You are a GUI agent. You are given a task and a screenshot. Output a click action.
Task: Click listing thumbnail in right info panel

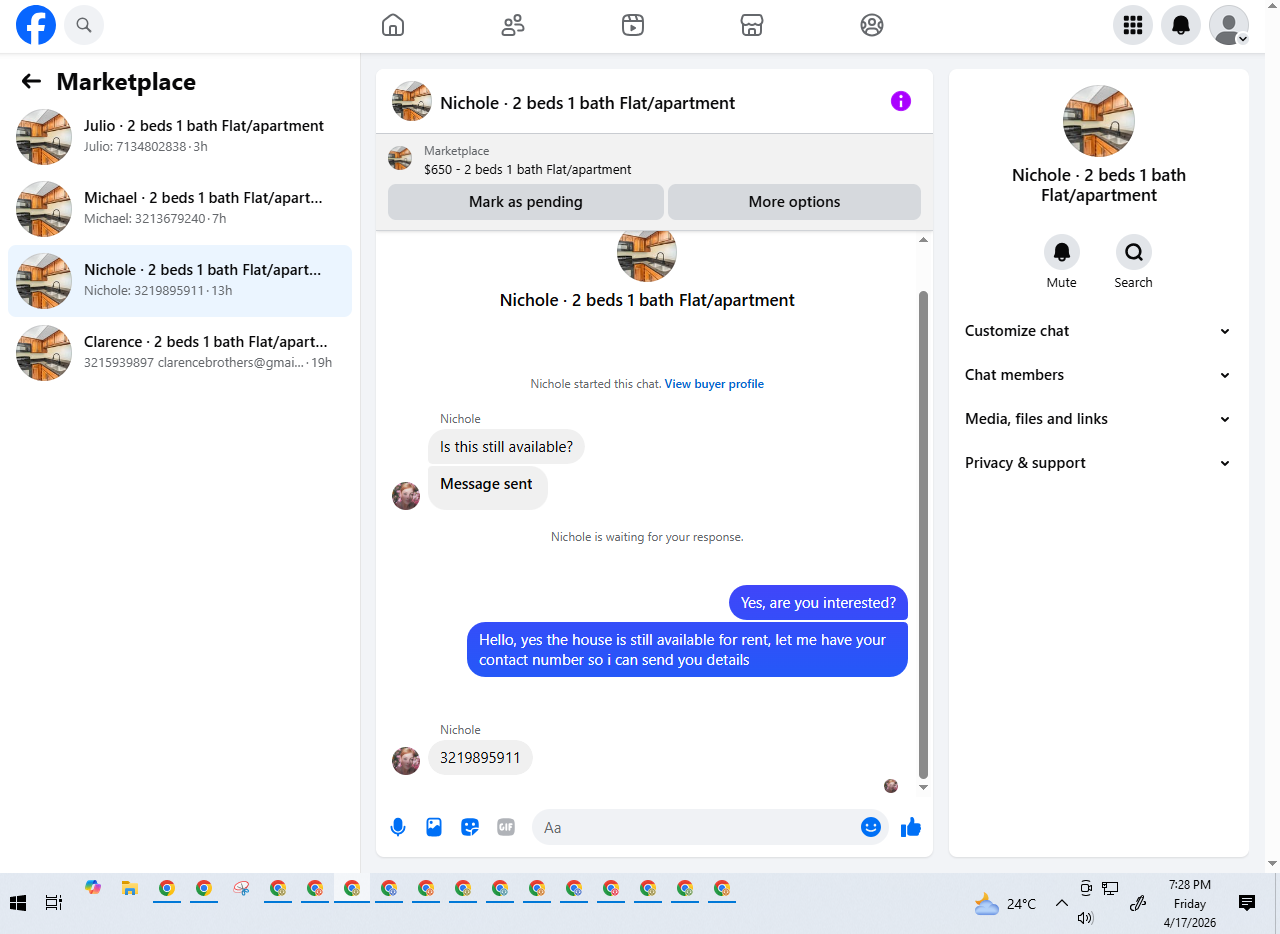click(1099, 121)
